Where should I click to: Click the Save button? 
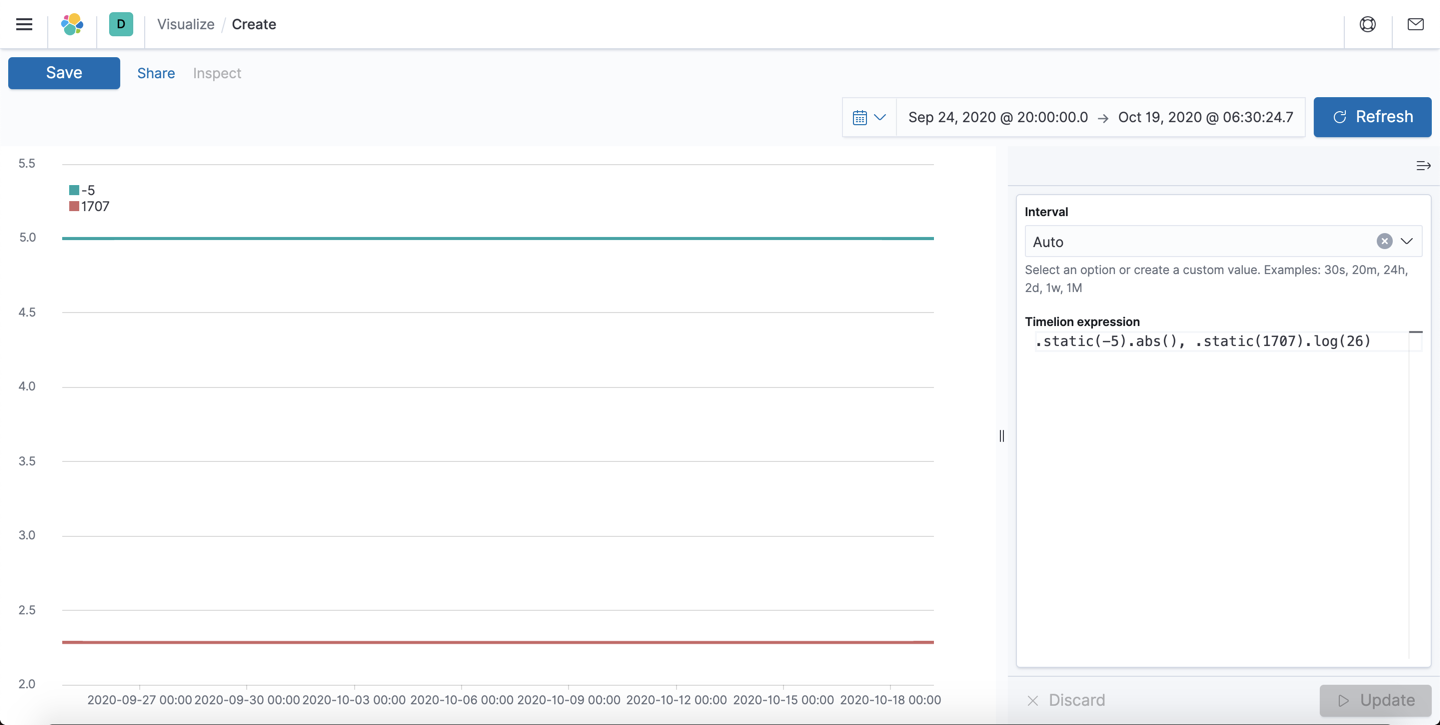tap(63, 72)
